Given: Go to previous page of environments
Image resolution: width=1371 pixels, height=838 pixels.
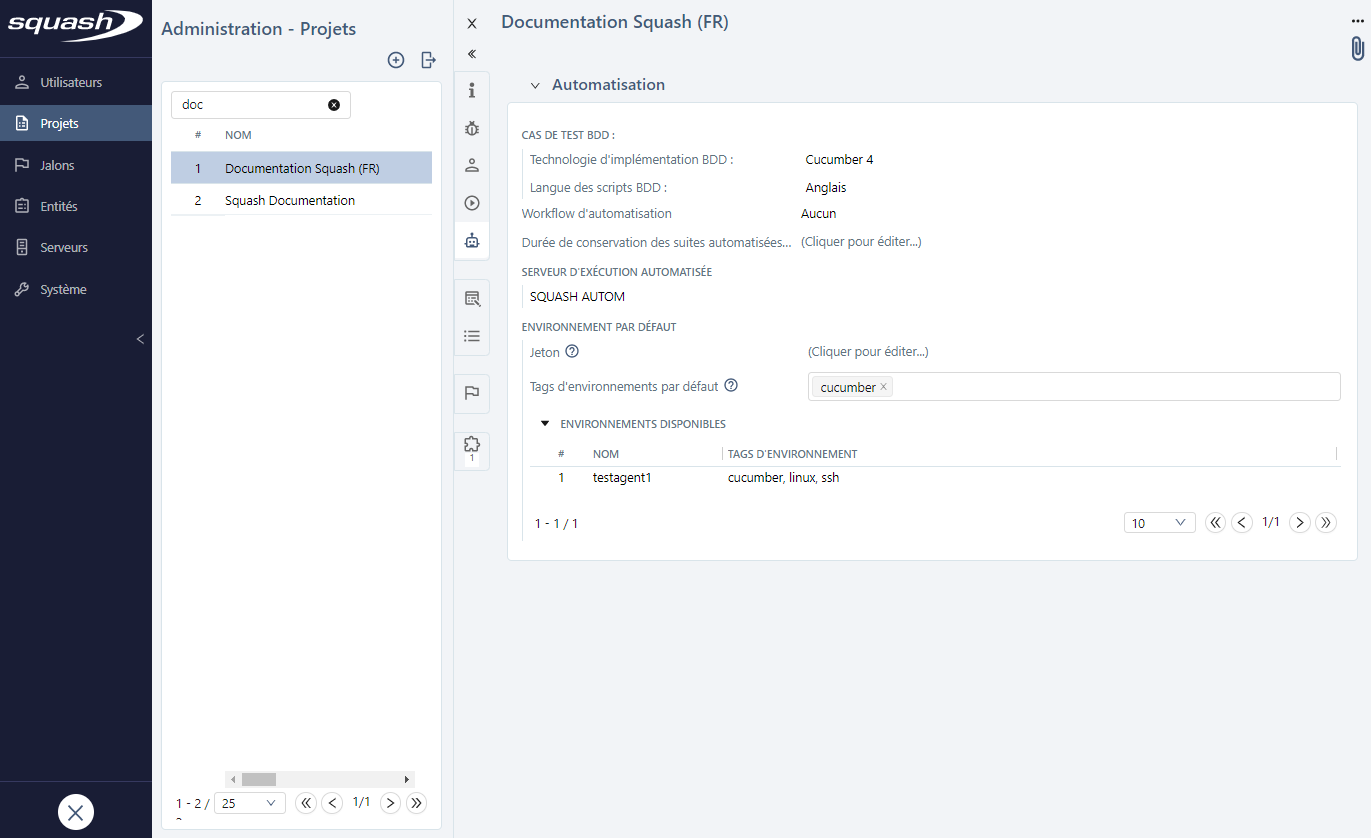Looking at the screenshot, I should (1242, 522).
